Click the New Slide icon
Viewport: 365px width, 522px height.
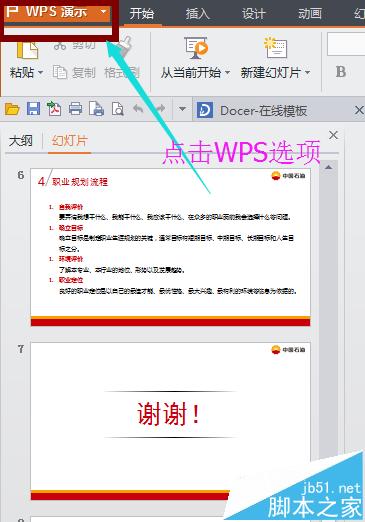coord(275,48)
